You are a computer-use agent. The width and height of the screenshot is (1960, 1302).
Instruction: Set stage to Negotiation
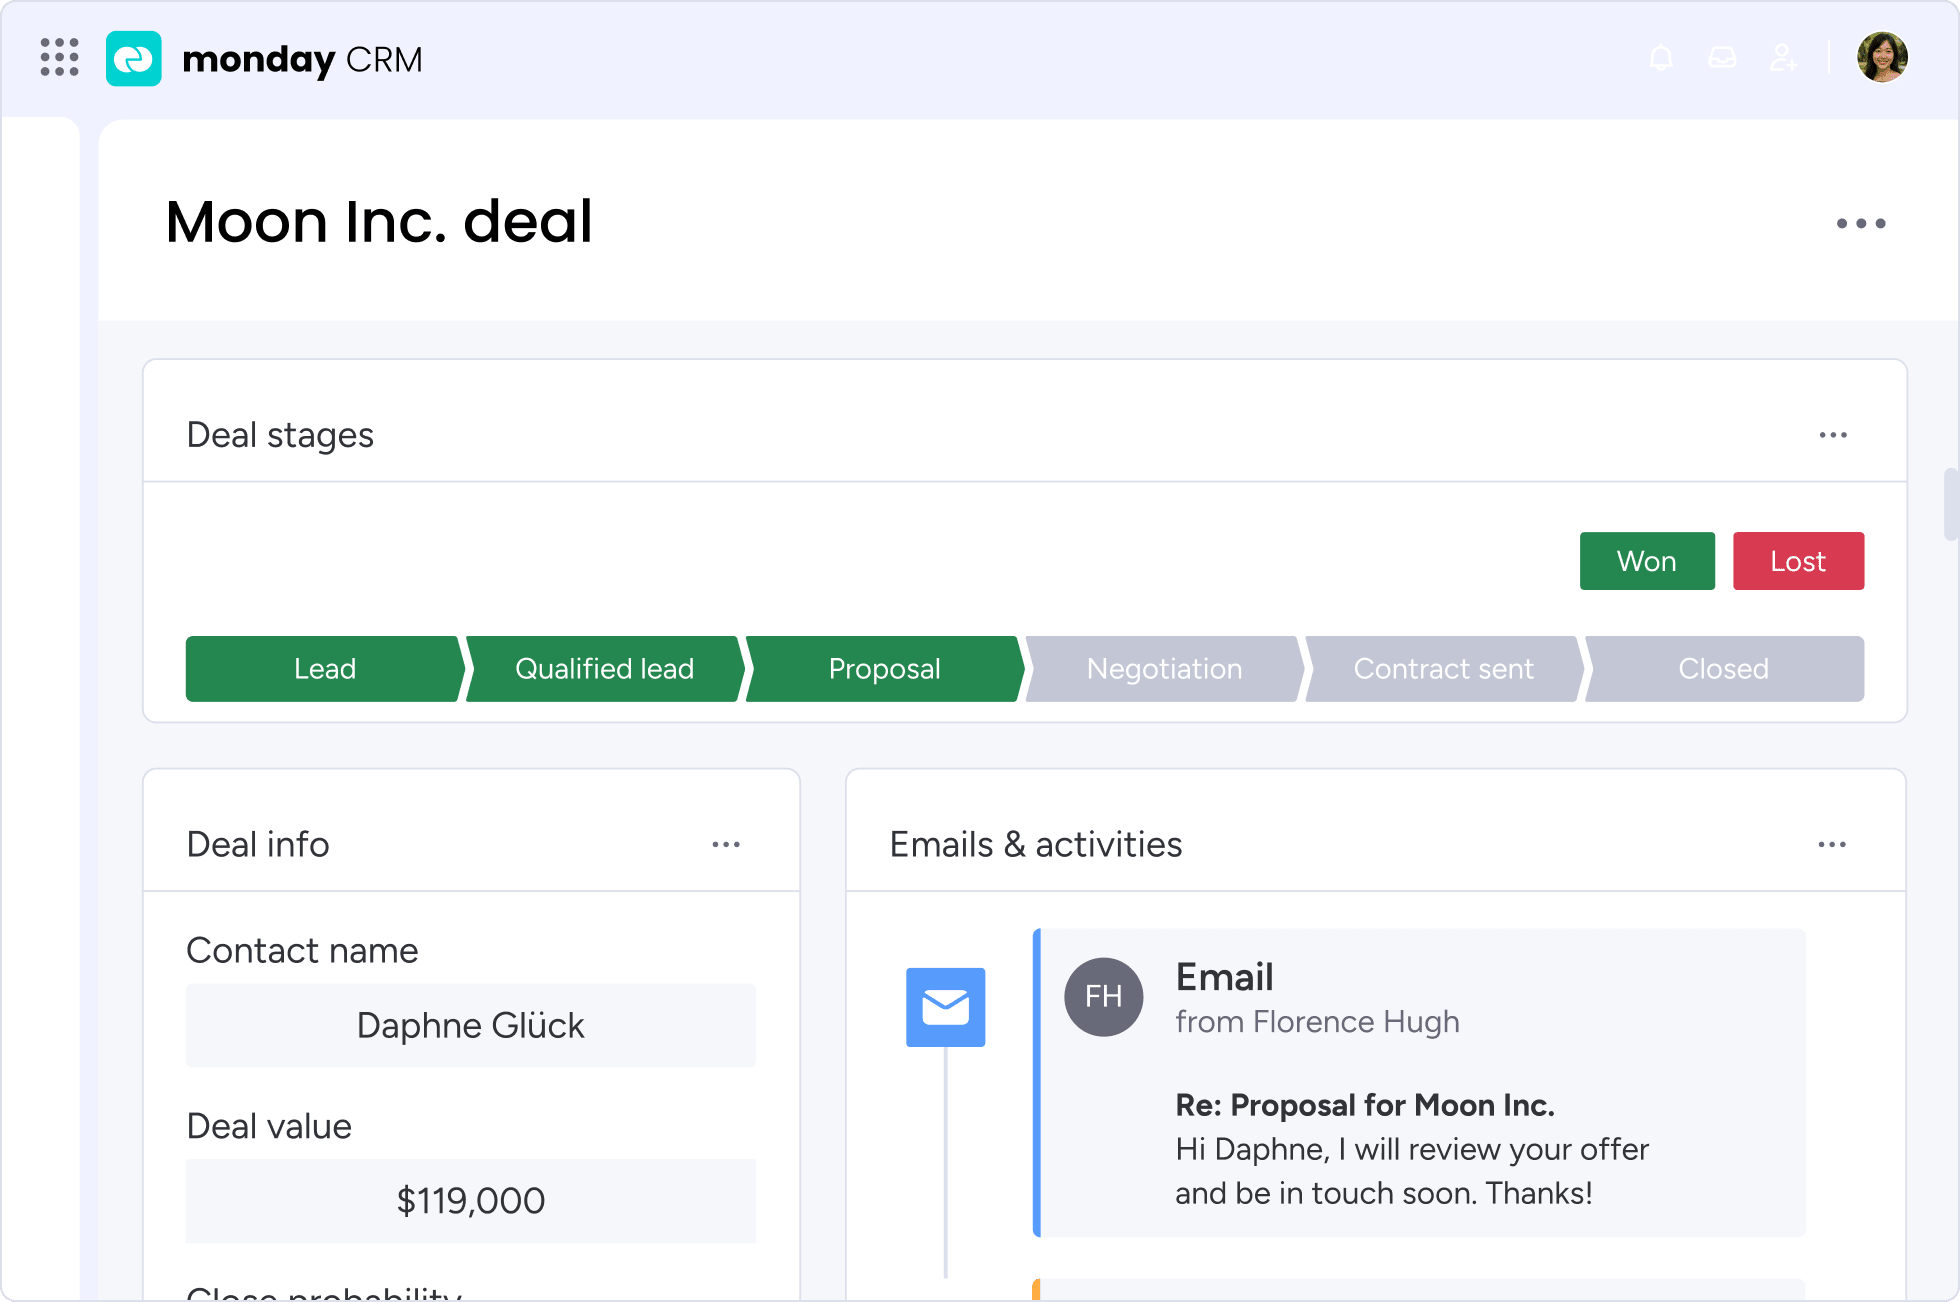[1164, 669]
